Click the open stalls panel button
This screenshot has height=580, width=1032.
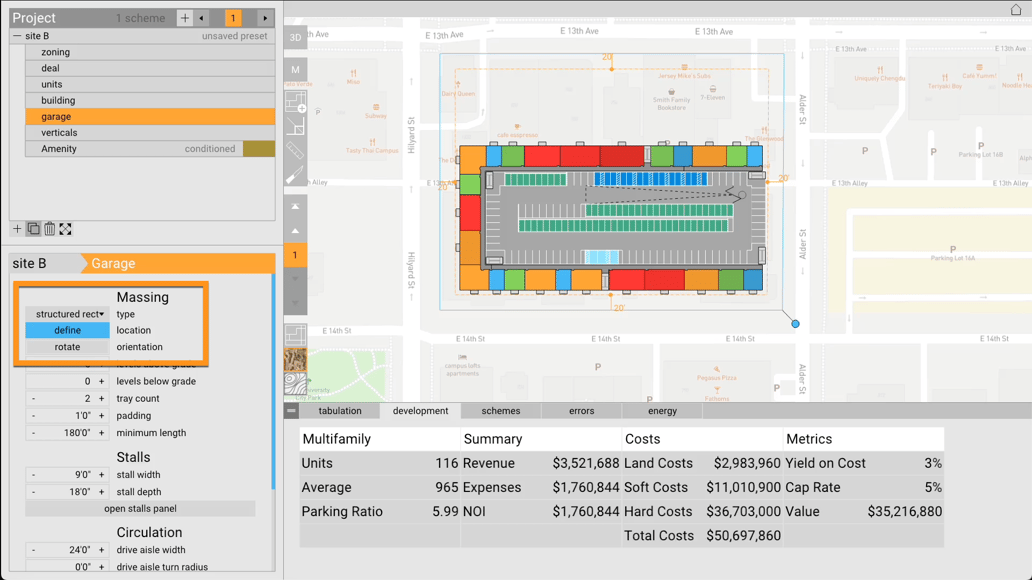pyautogui.click(x=140, y=509)
